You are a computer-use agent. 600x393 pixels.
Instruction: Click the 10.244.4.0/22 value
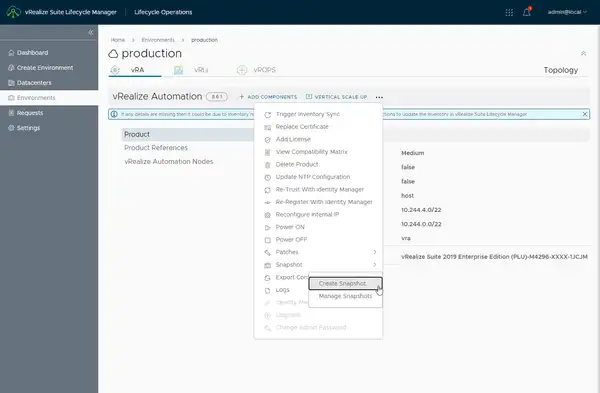tap(421, 210)
